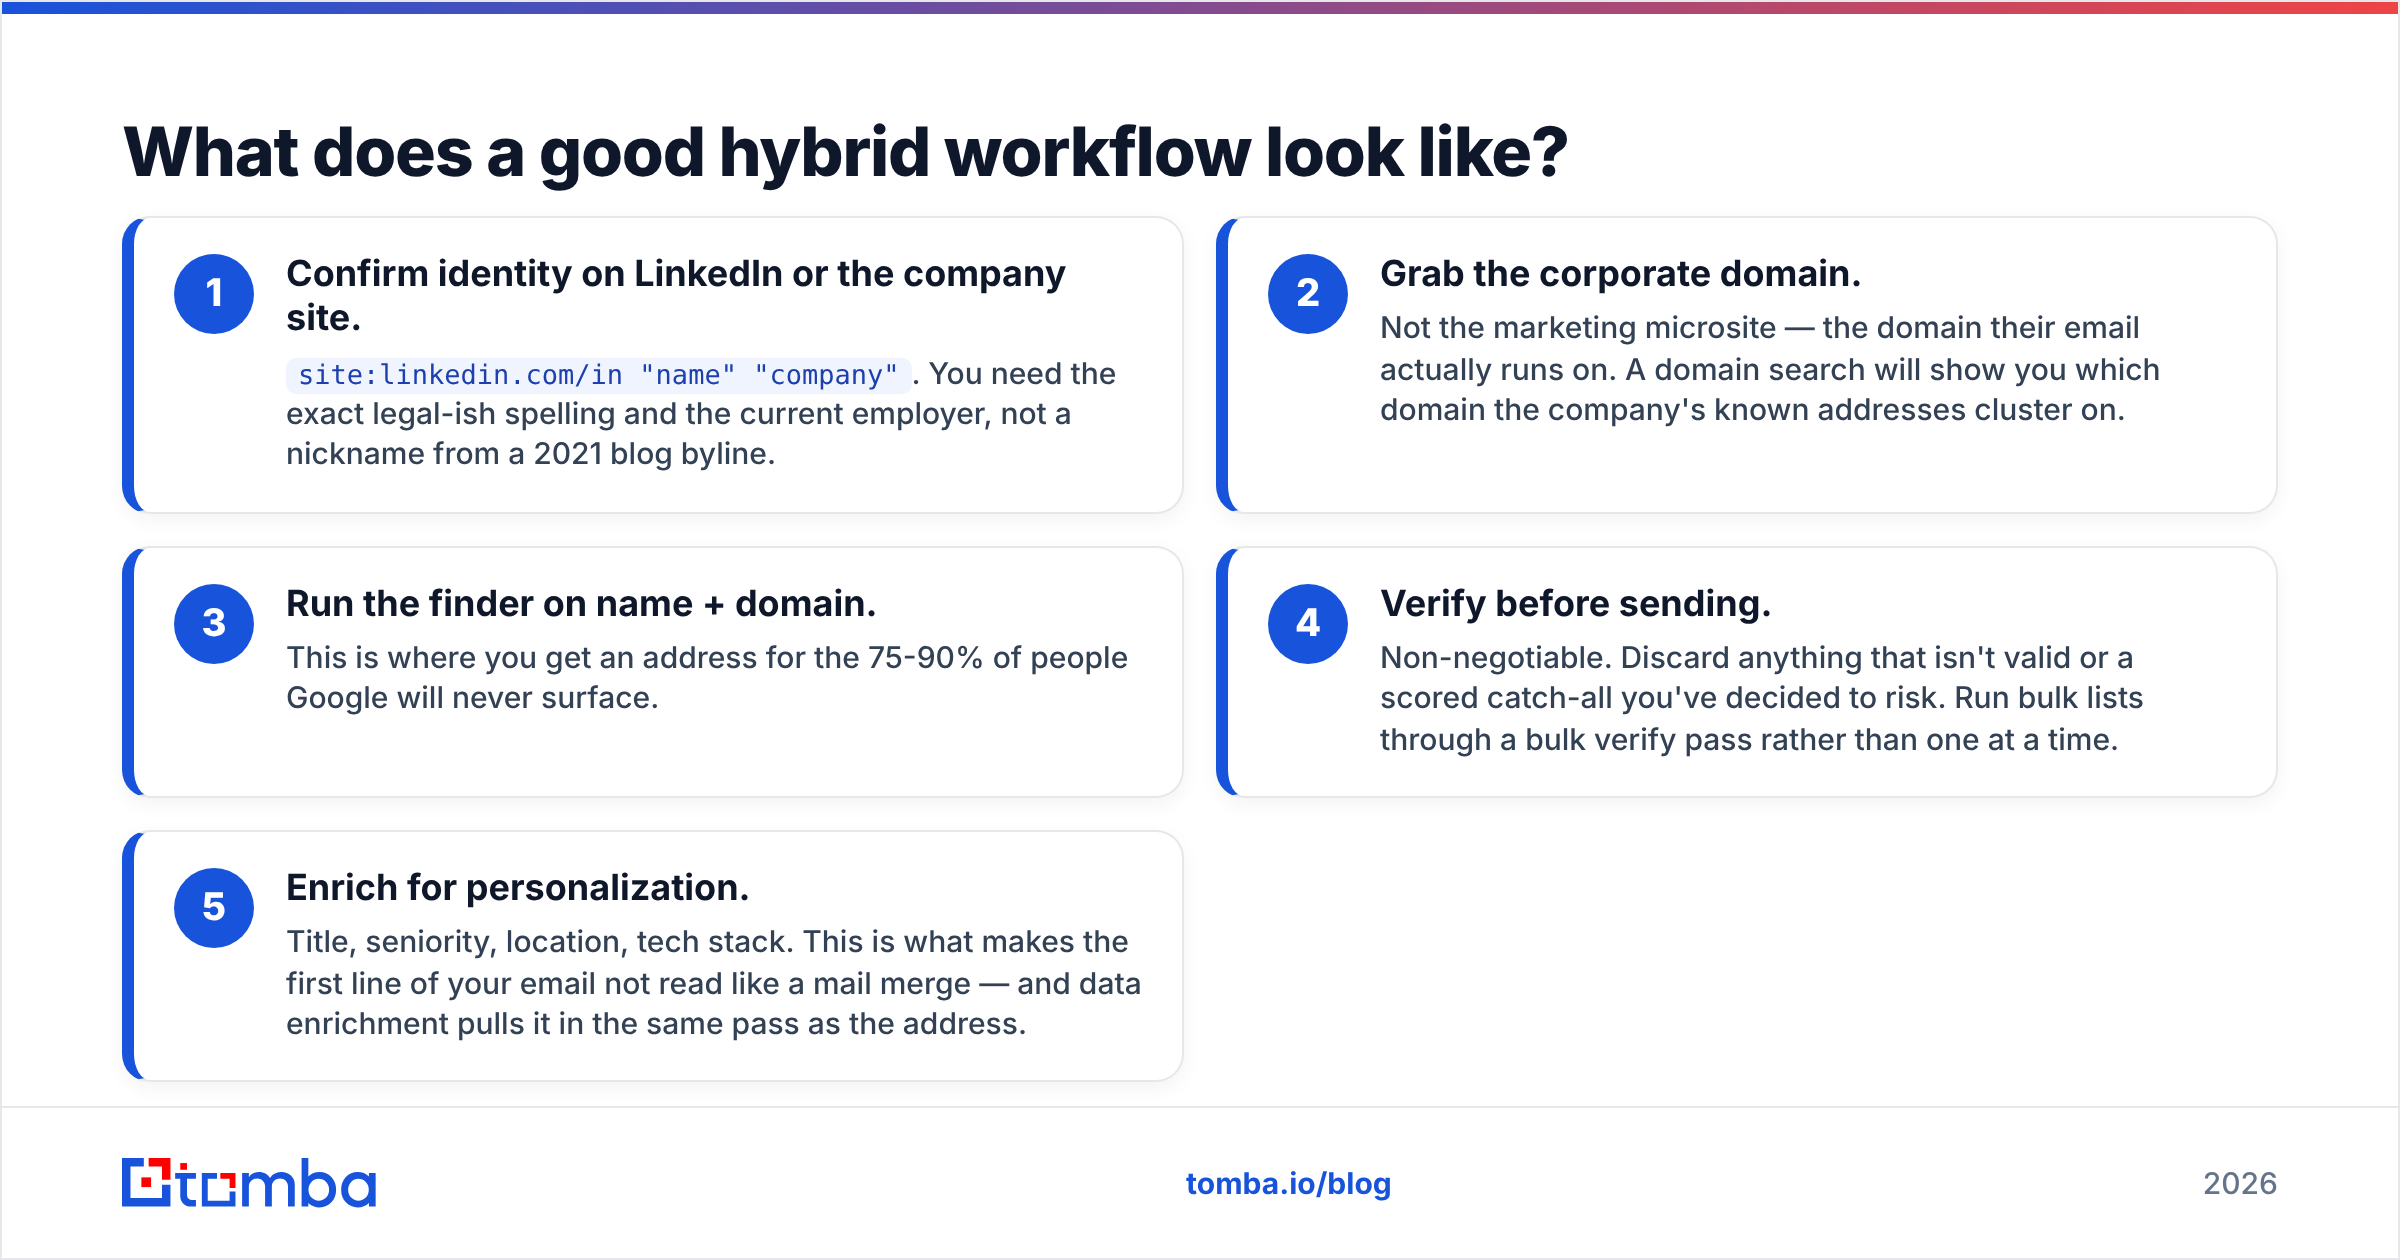Click the step 2 number badge
The height and width of the screenshot is (1260, 2400).
coord(1308,293)
